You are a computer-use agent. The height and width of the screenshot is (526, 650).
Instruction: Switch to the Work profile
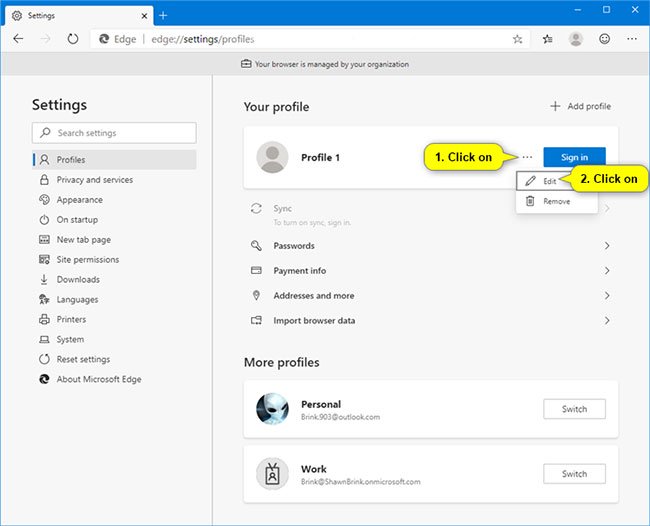pyautogui.click(x=574, y=474)
